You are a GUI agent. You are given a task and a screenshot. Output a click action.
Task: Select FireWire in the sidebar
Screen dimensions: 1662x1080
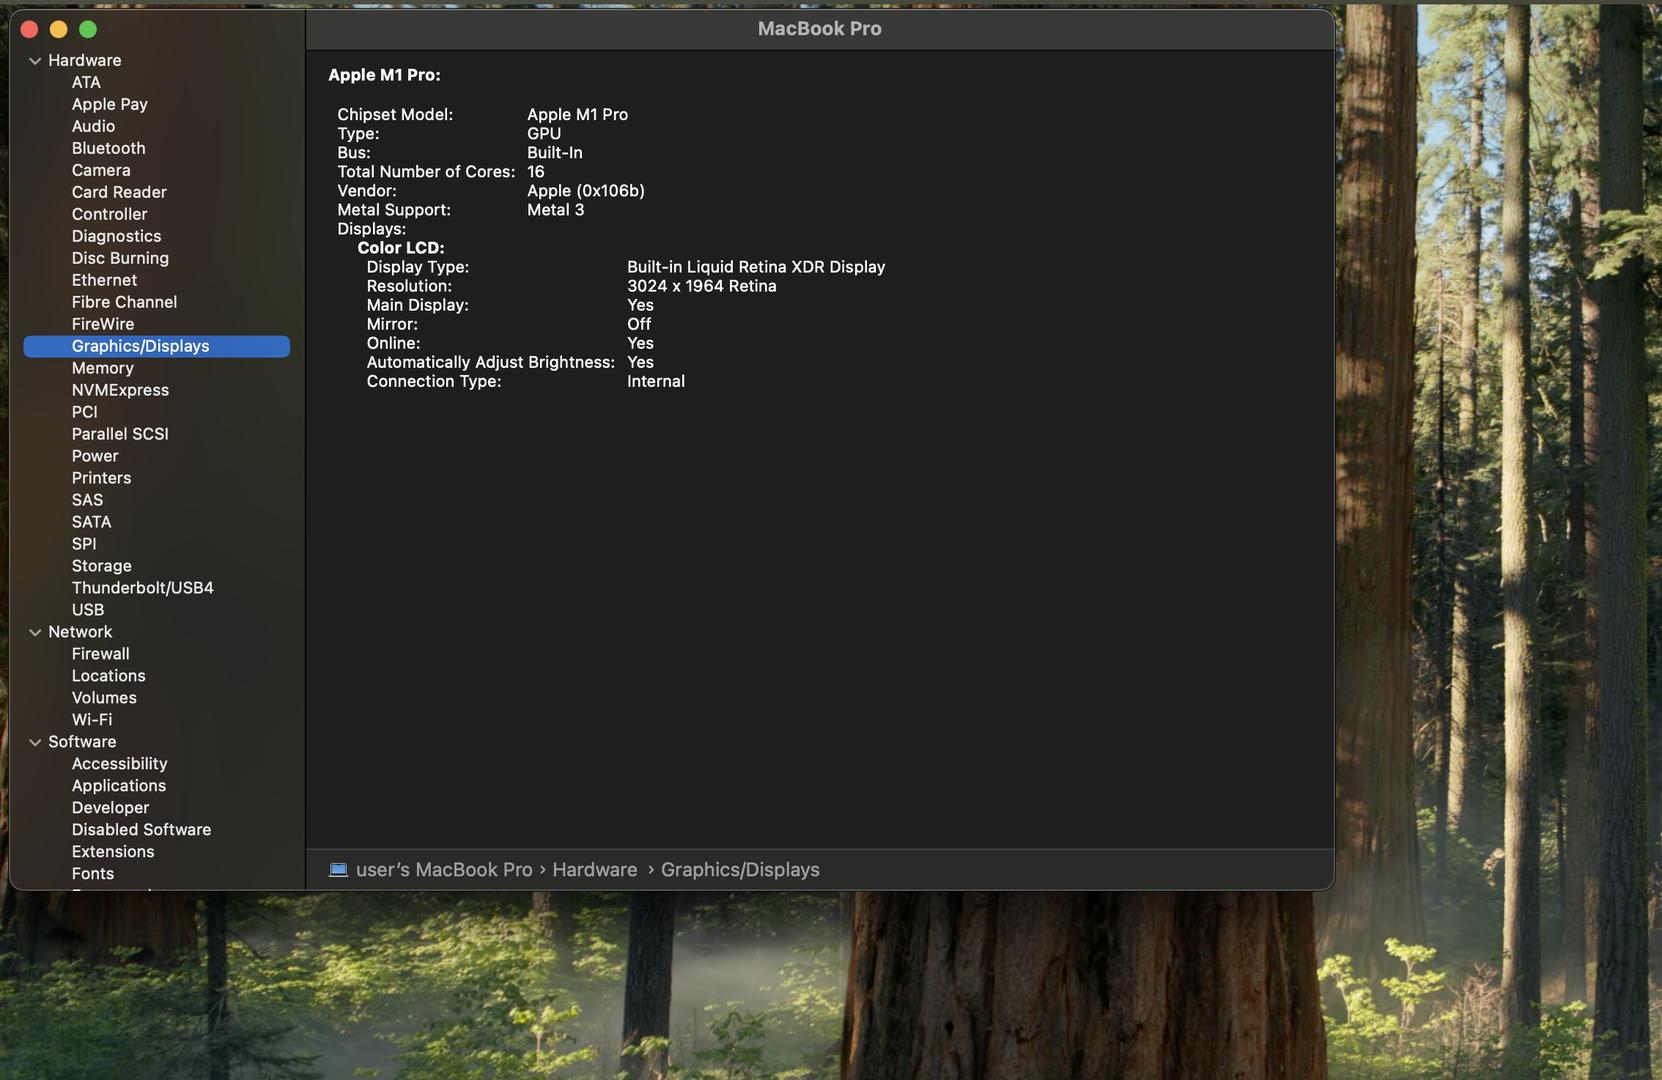point(102,324)
